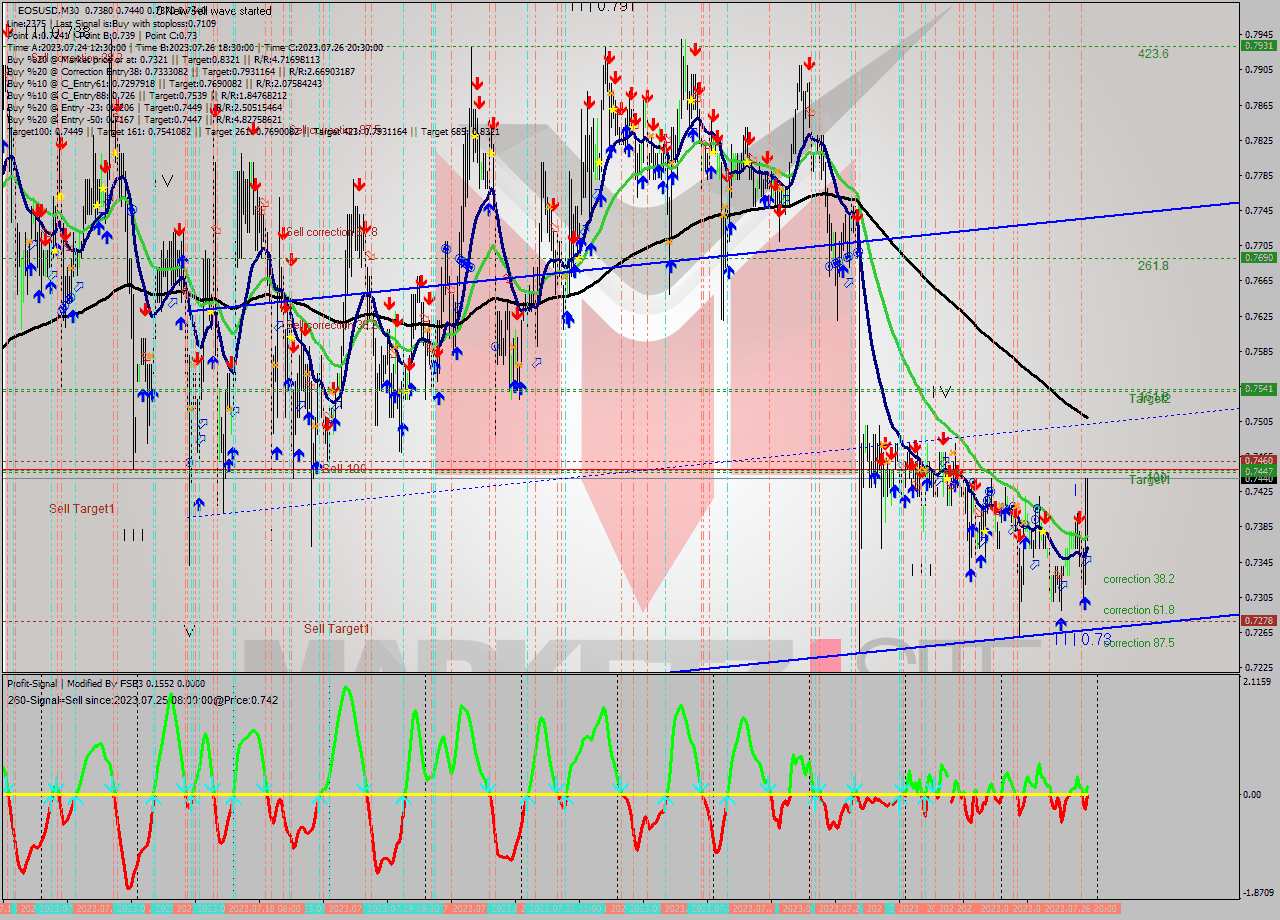Click the 'I V' wave label near Target2

(940, 392)
